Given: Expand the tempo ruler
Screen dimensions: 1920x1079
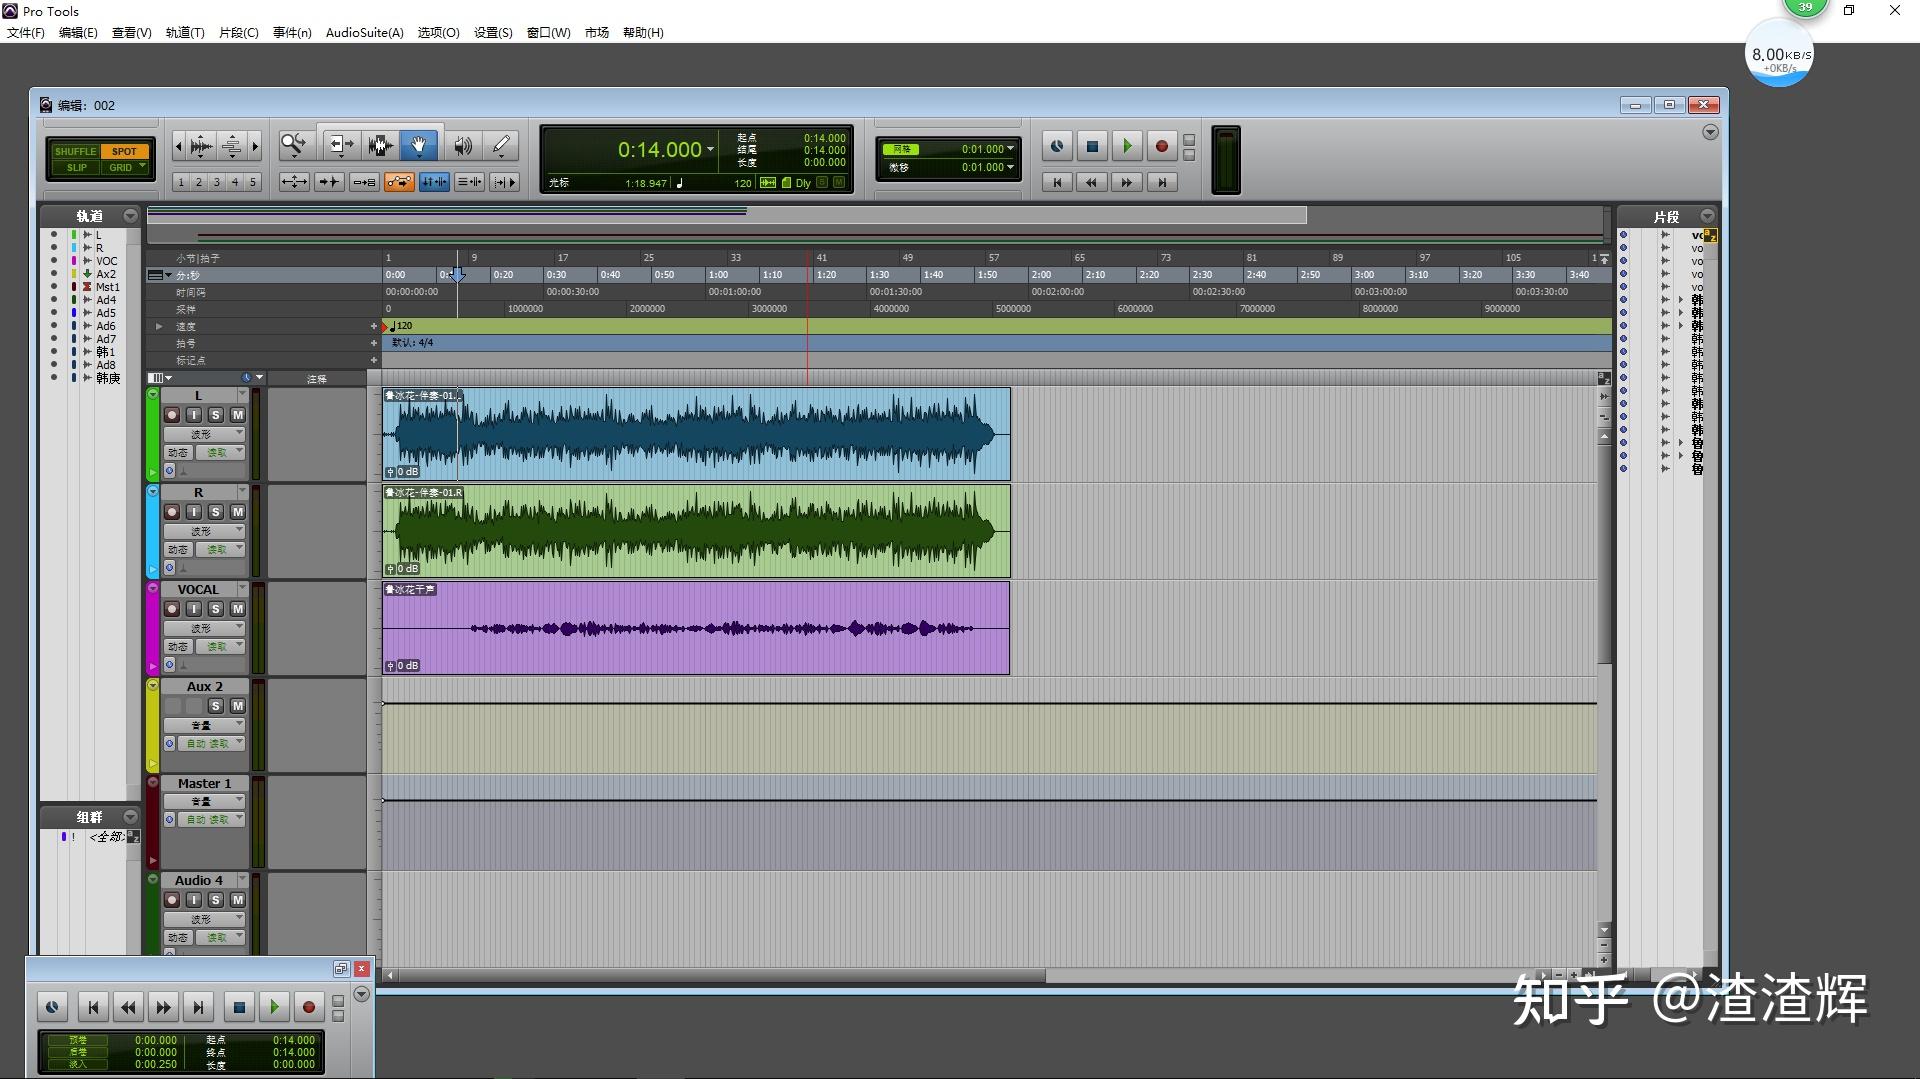Looking at the screenshot, I should 159,326.
